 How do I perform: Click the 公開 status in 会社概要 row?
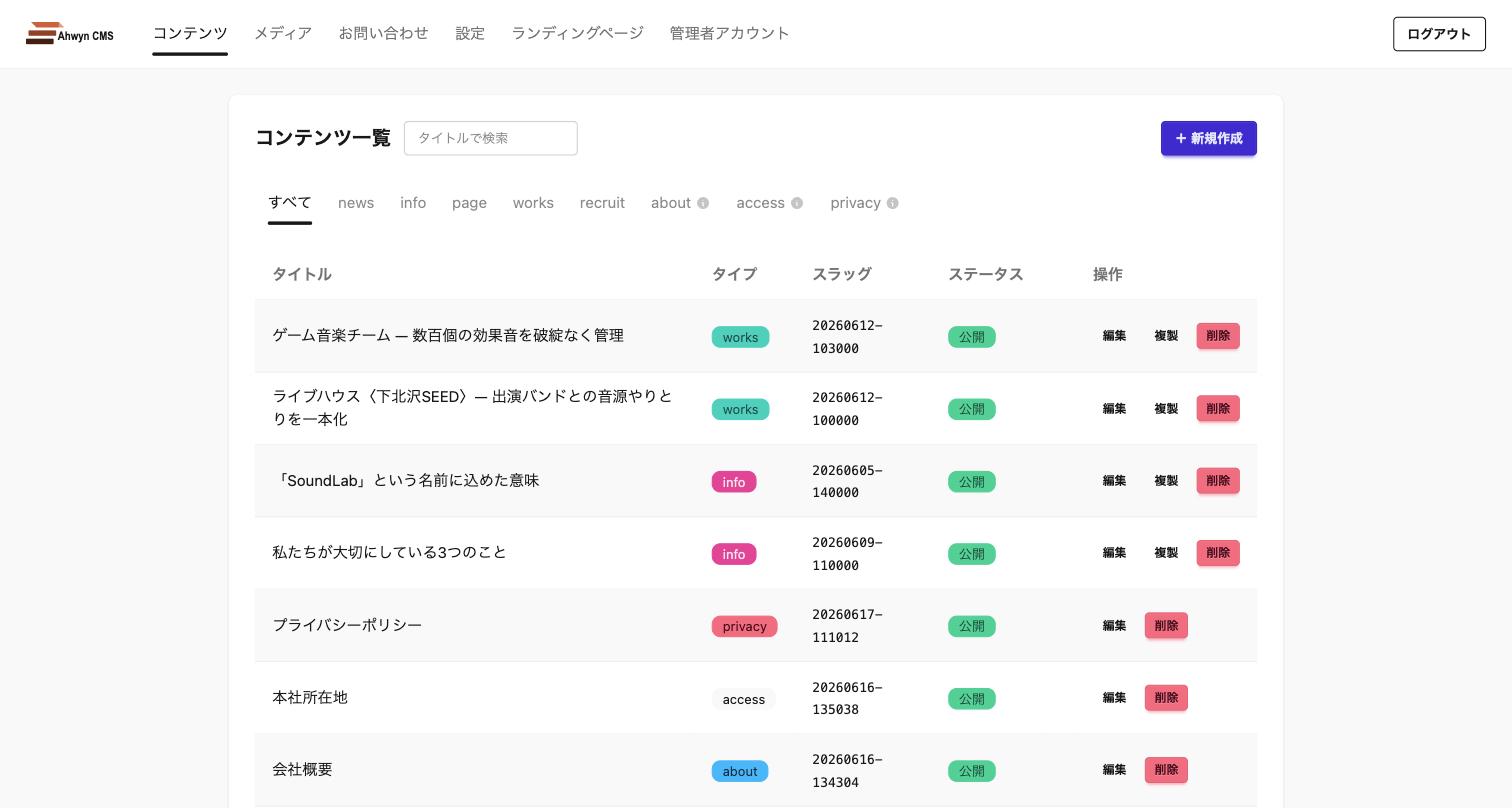click(x=972, y=771)
